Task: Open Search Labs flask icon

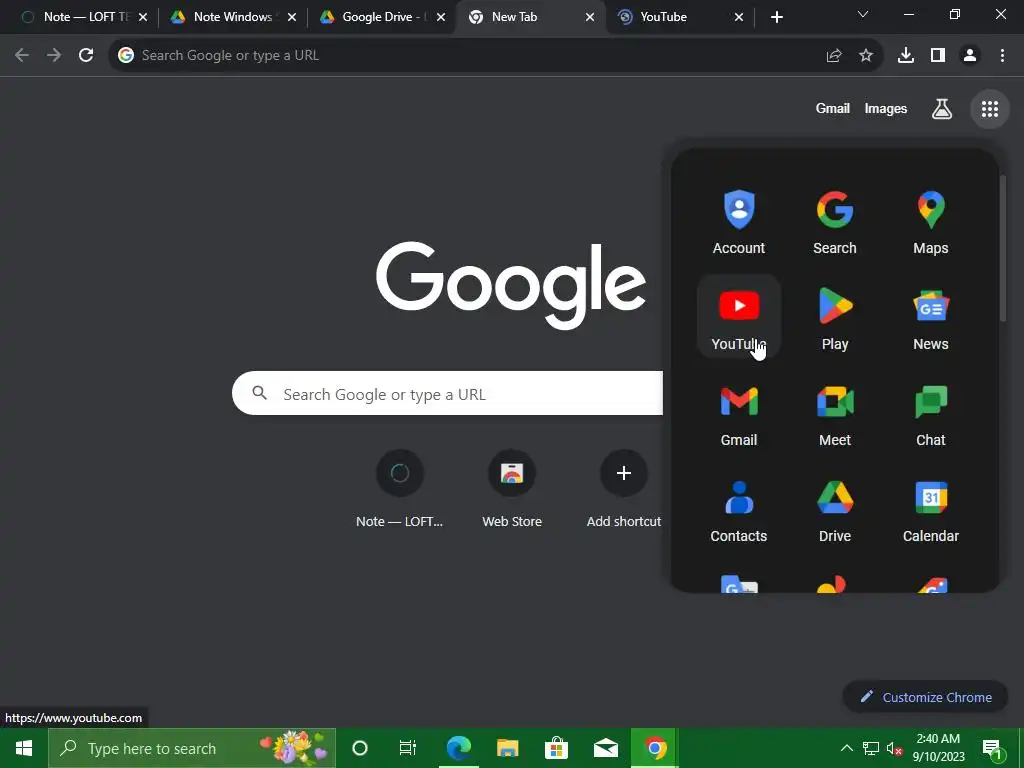Action: point(941,109)
